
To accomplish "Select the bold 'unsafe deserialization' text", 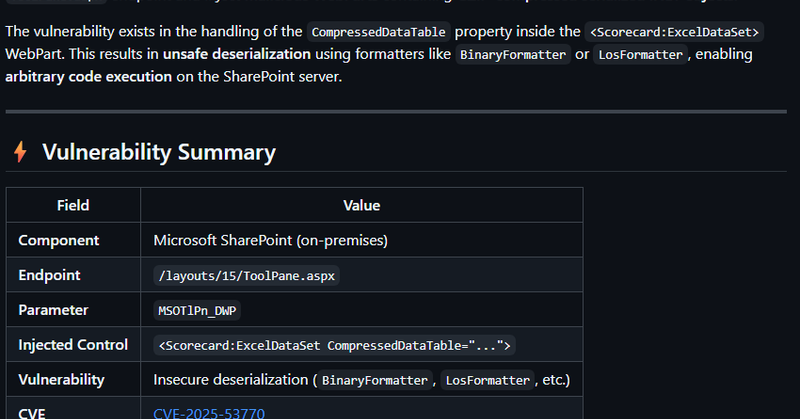I will 237,54.
